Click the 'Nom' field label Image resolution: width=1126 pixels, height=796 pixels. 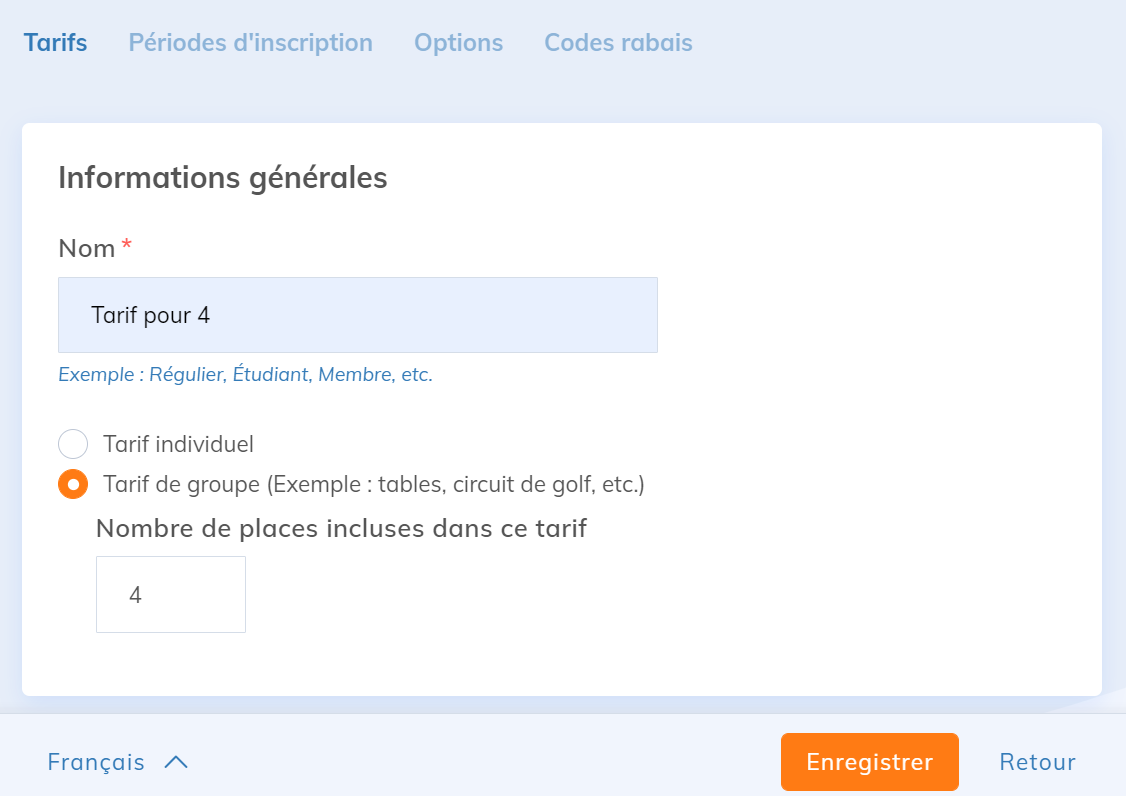pyautogui.click(x=87, y=248)
